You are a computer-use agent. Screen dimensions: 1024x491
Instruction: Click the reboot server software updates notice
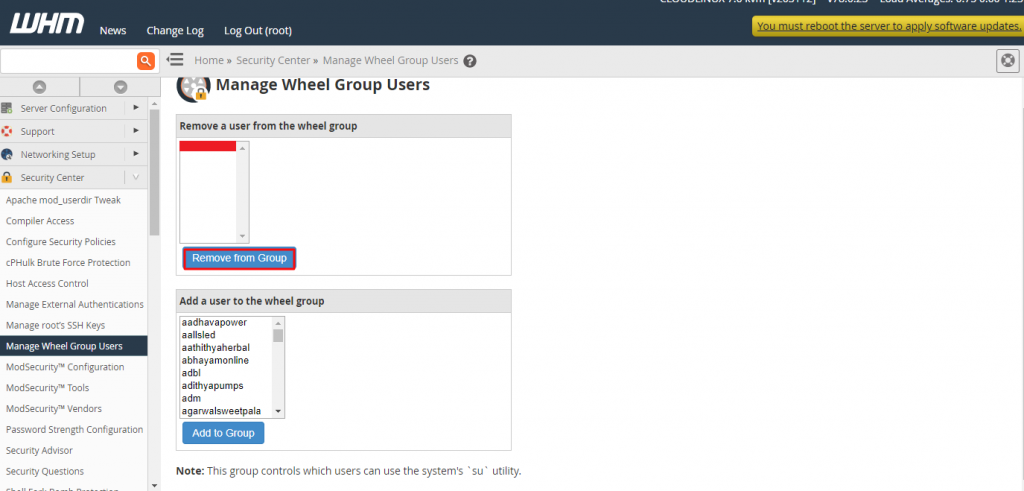pos(887,26)
